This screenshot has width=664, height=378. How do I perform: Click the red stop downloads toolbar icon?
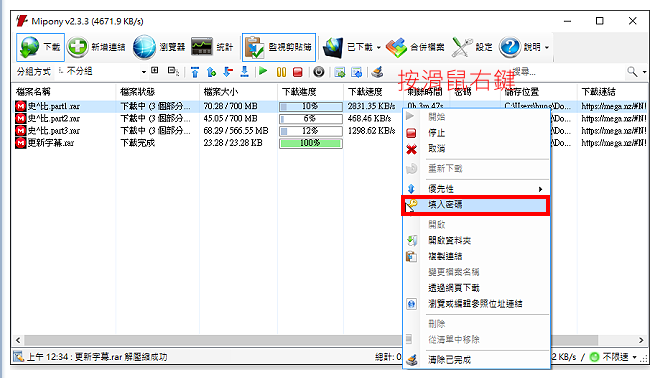click(298, 72)
